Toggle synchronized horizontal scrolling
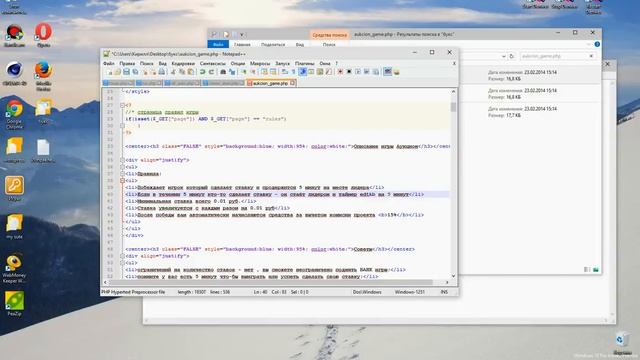The width and height of the screenshot is (640, 360). [x=273, y=72]
